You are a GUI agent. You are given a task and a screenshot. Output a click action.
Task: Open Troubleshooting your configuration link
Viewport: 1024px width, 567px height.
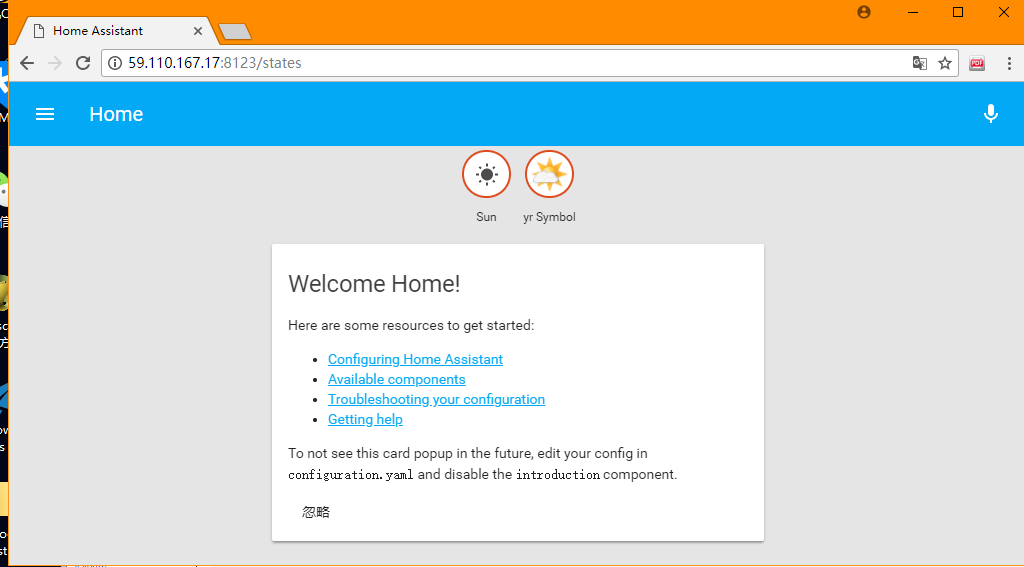[436, 399]
